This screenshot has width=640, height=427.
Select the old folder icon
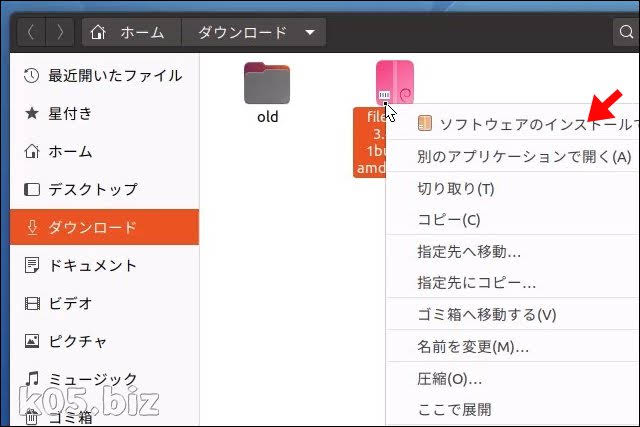click(x=267, y=83)
